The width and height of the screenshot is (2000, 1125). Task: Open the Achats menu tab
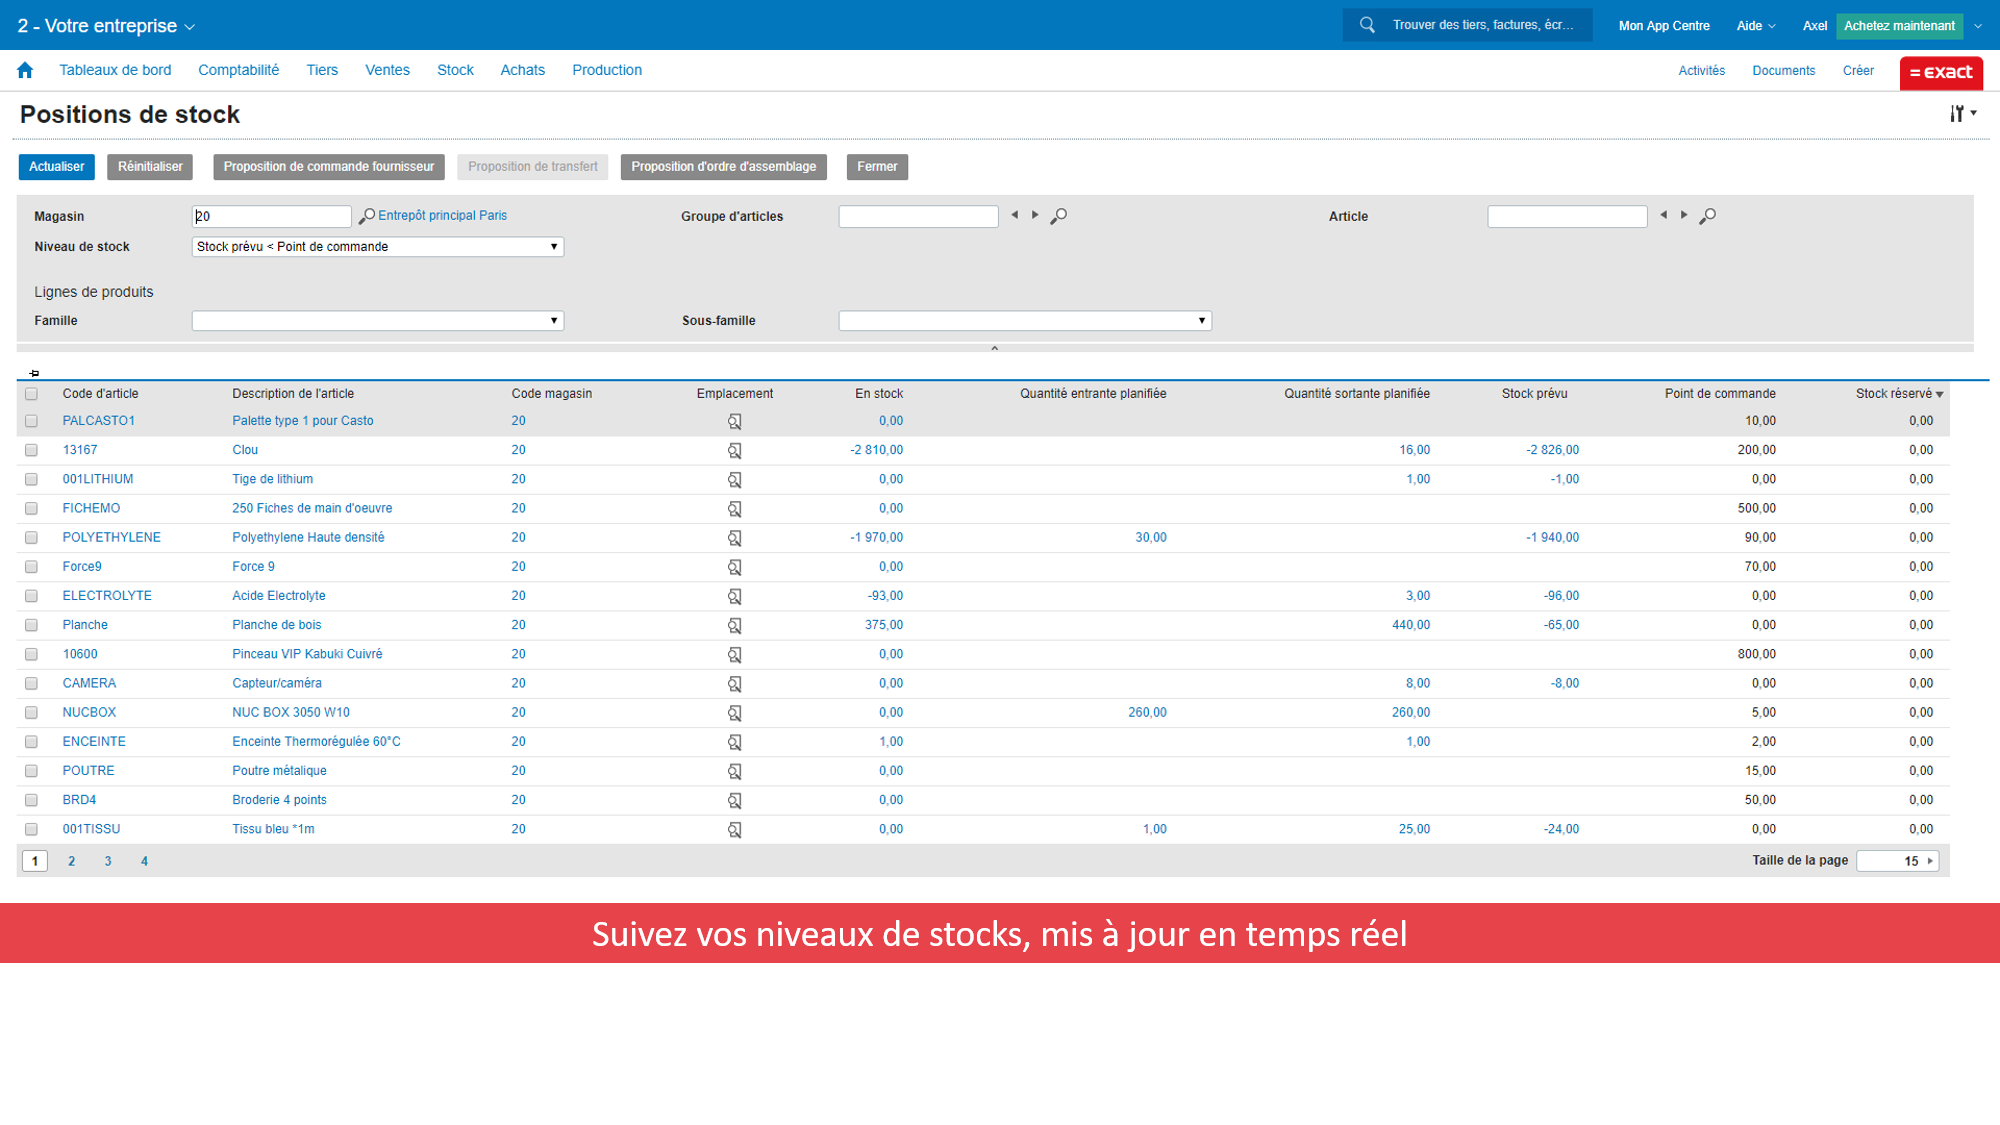[x=519, y=70]
